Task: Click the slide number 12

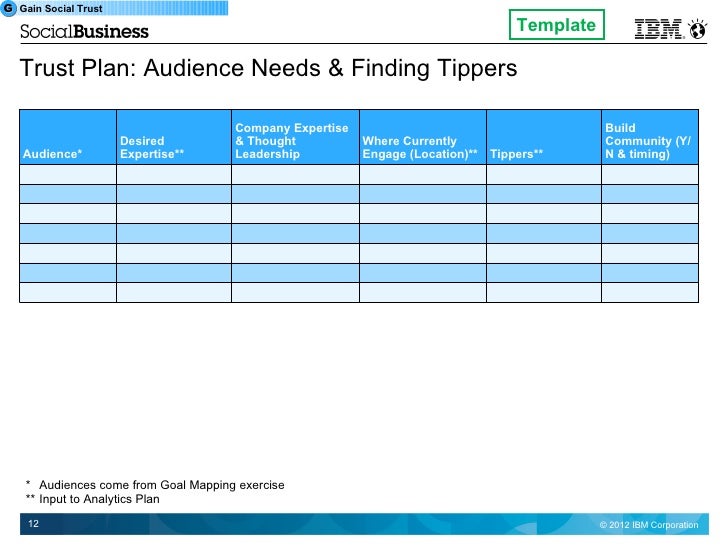Action: pos(33,524)
